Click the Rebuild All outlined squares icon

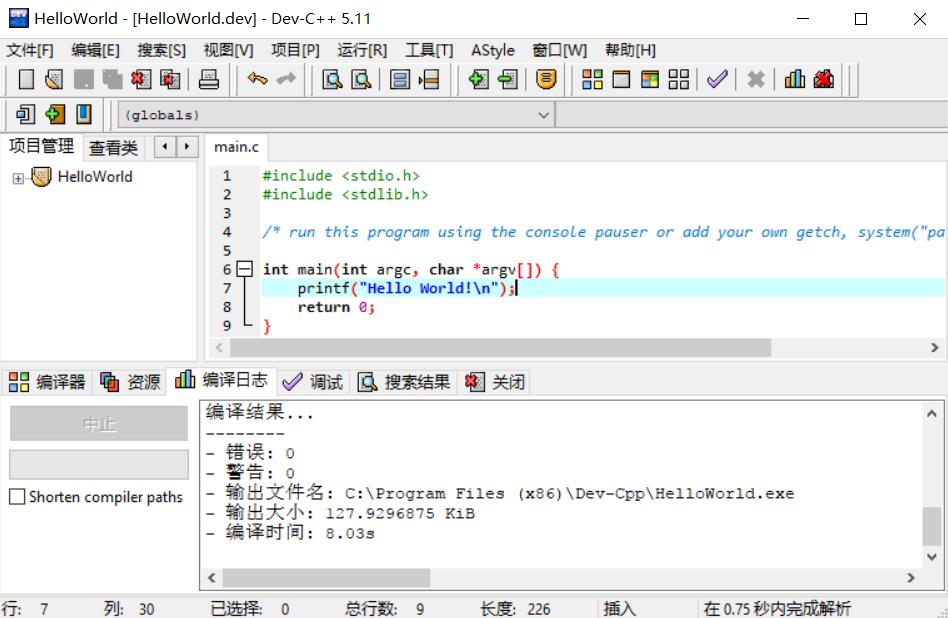coord(678,79)
